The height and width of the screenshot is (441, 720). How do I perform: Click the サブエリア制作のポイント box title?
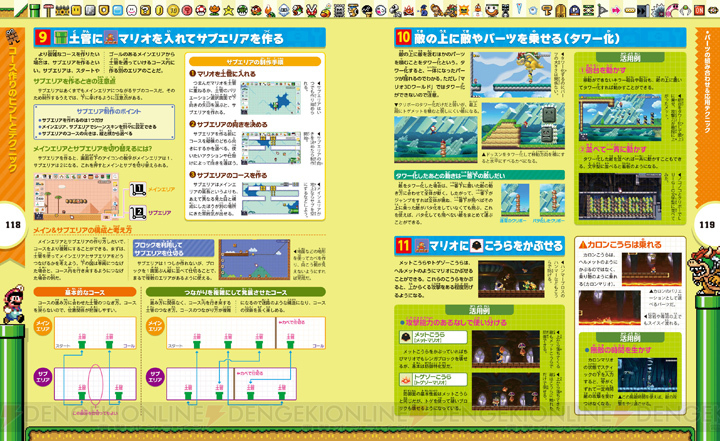click(x=109, y=111)
